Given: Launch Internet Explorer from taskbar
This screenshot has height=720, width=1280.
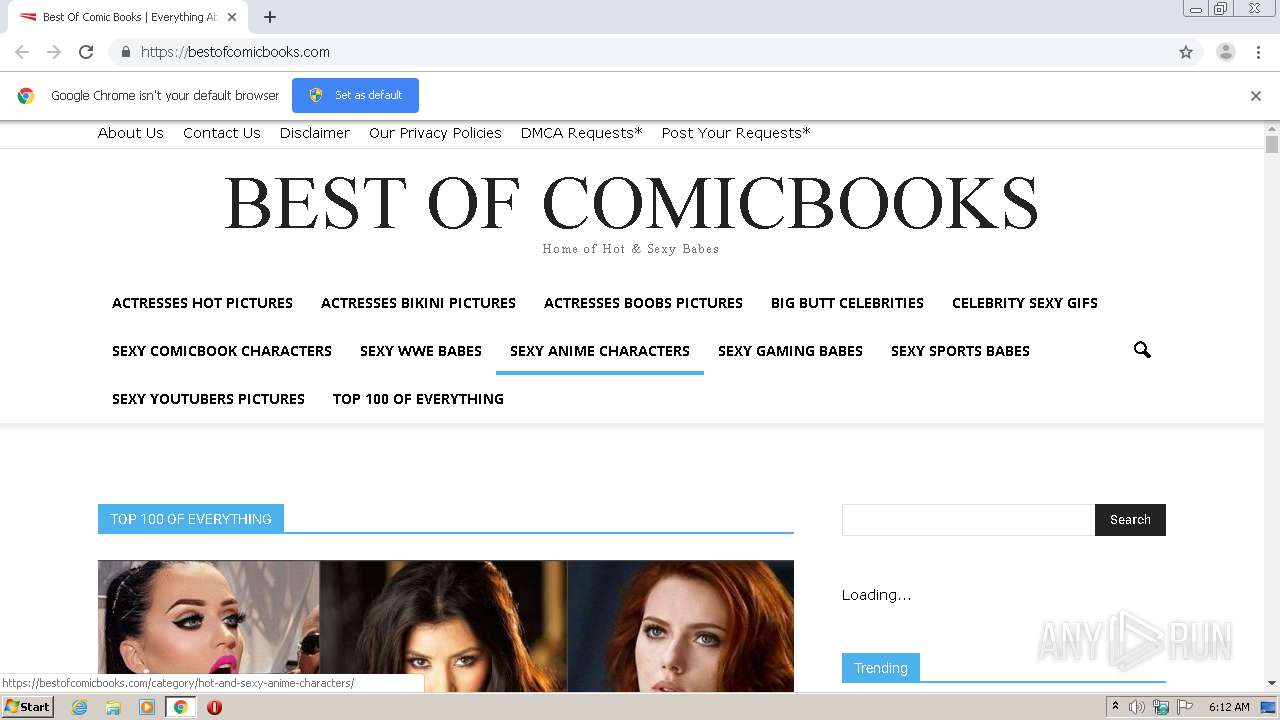Looking at the screenshot, I should coord(80,707).
